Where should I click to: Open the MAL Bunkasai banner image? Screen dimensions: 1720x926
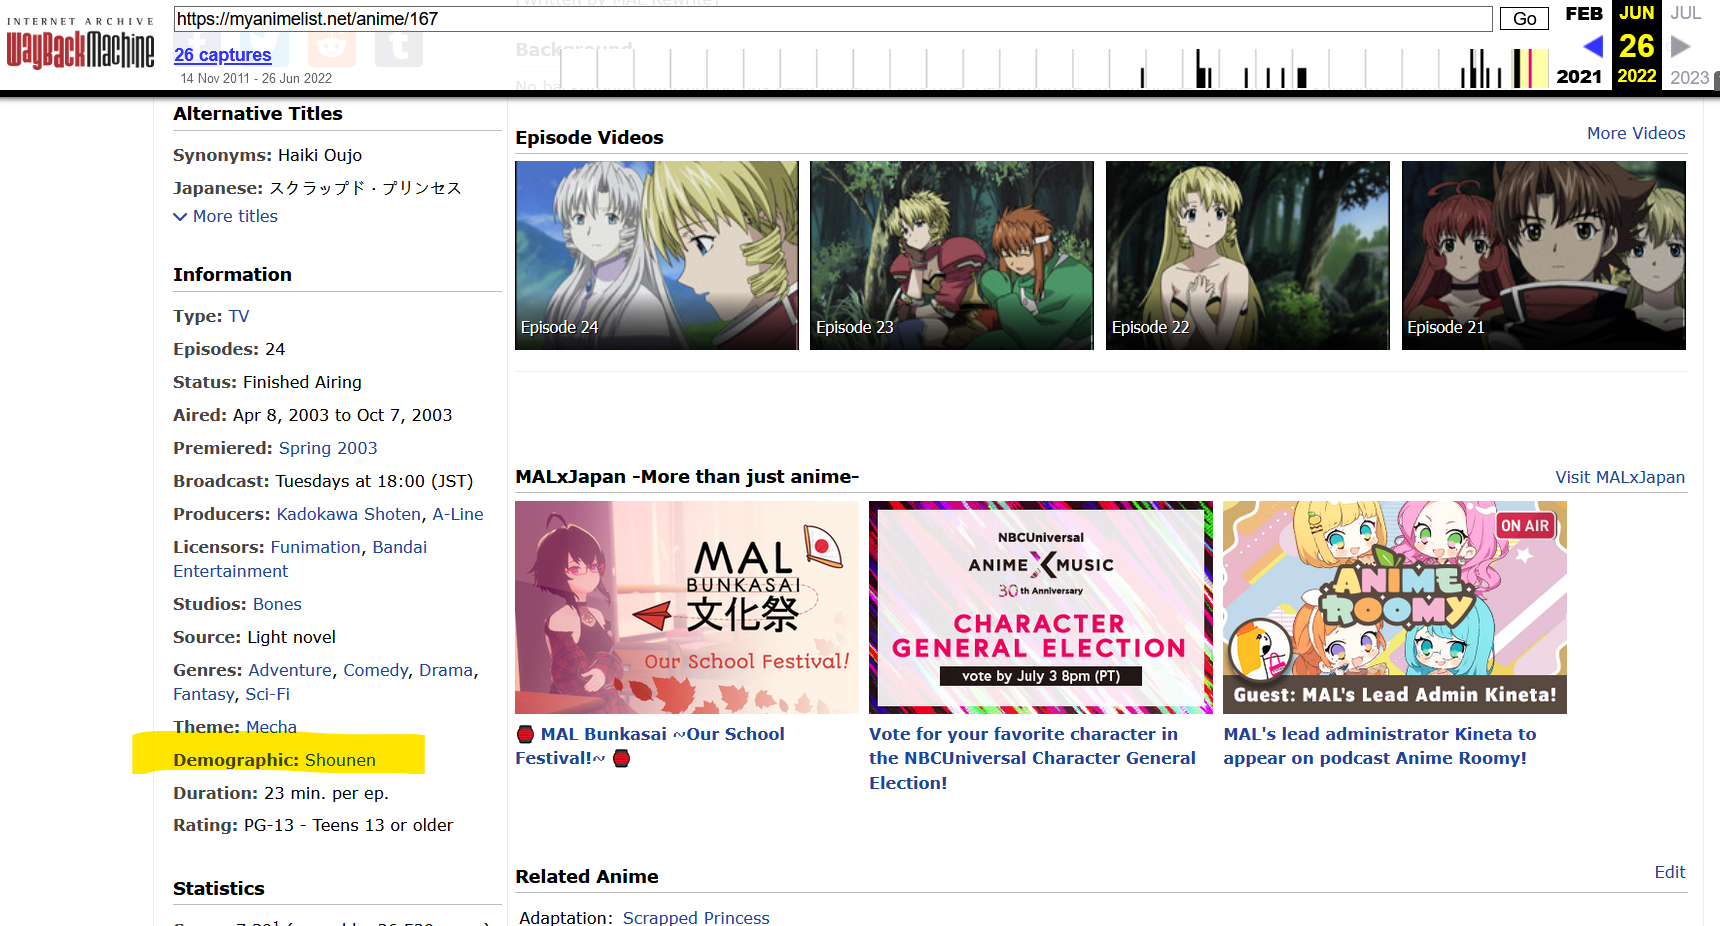click(x=686, y=607)
